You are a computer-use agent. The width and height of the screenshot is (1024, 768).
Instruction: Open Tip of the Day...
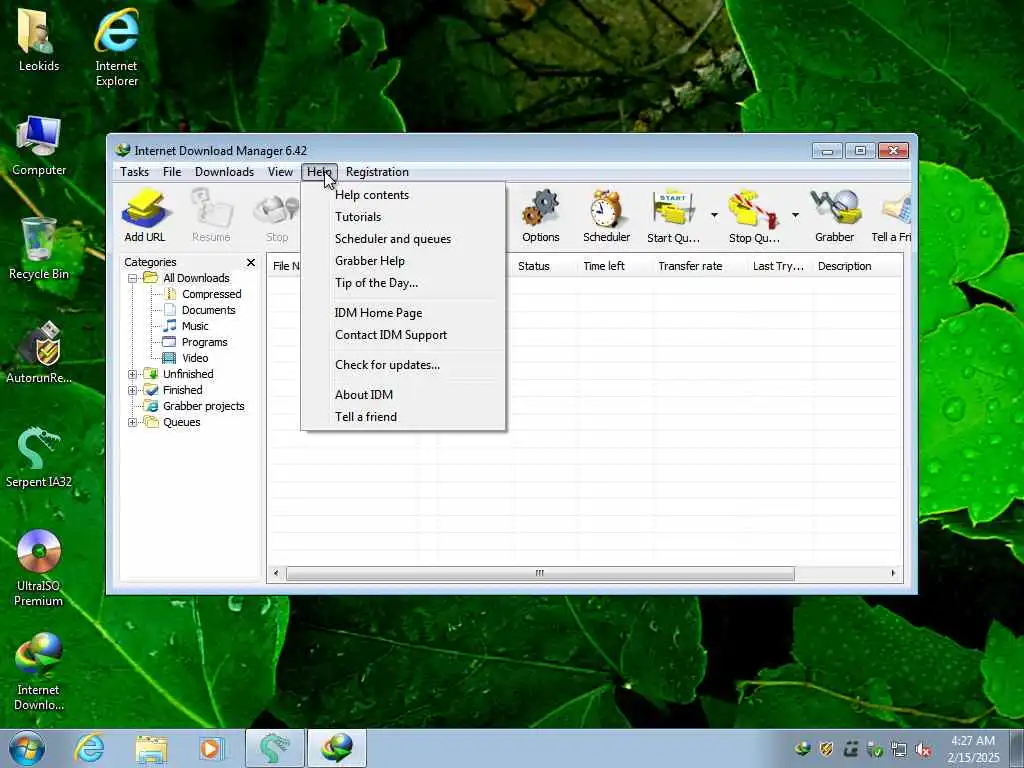point(403,283)
